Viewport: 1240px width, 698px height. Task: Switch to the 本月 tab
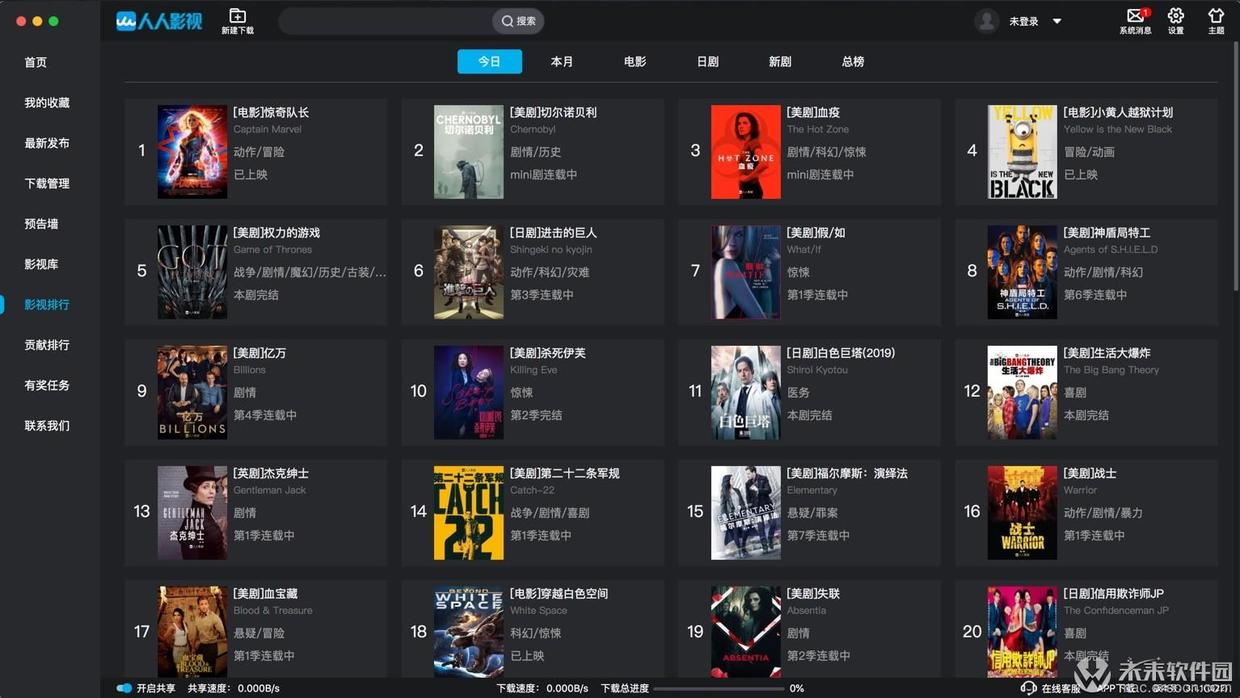562,61
